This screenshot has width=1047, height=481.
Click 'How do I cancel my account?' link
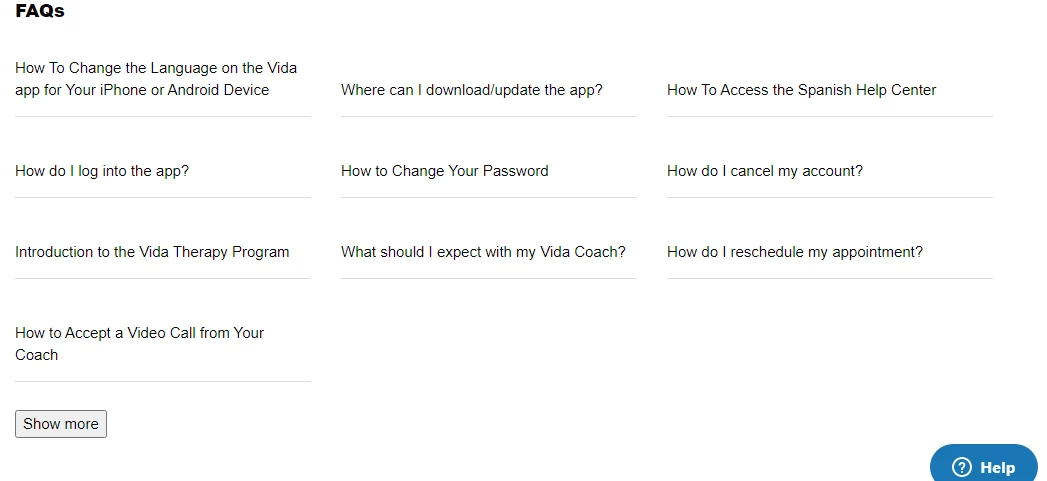[x=765, y=171]
